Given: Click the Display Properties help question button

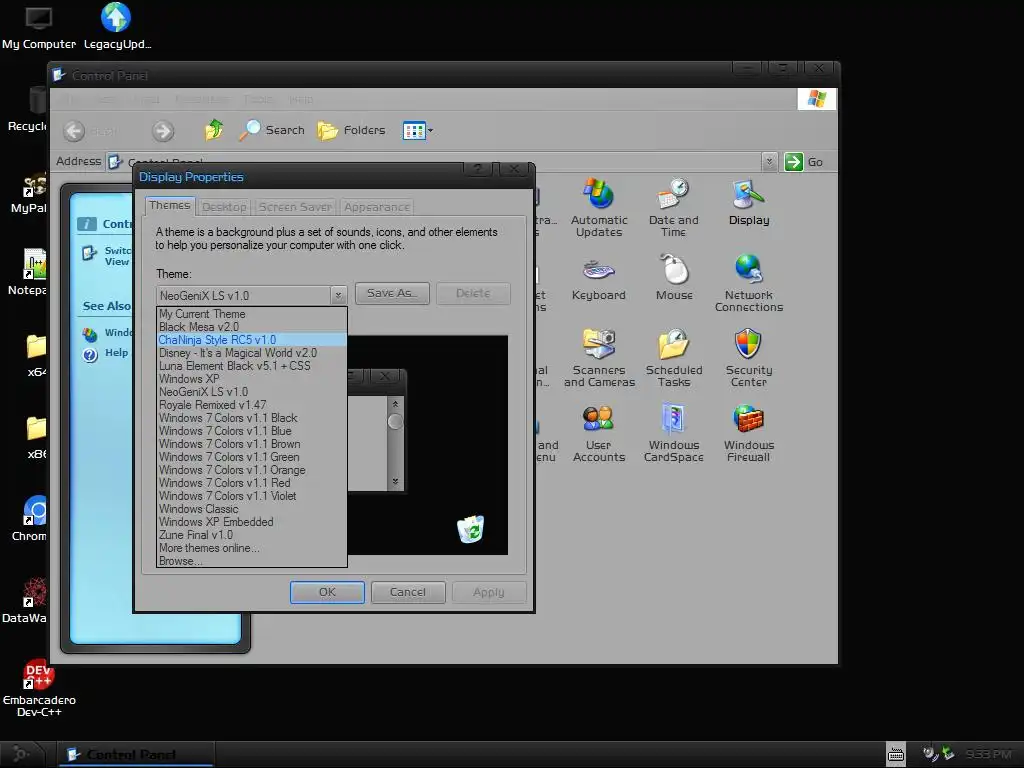Looking at the screenshot, I should click(x=479, y=169).
